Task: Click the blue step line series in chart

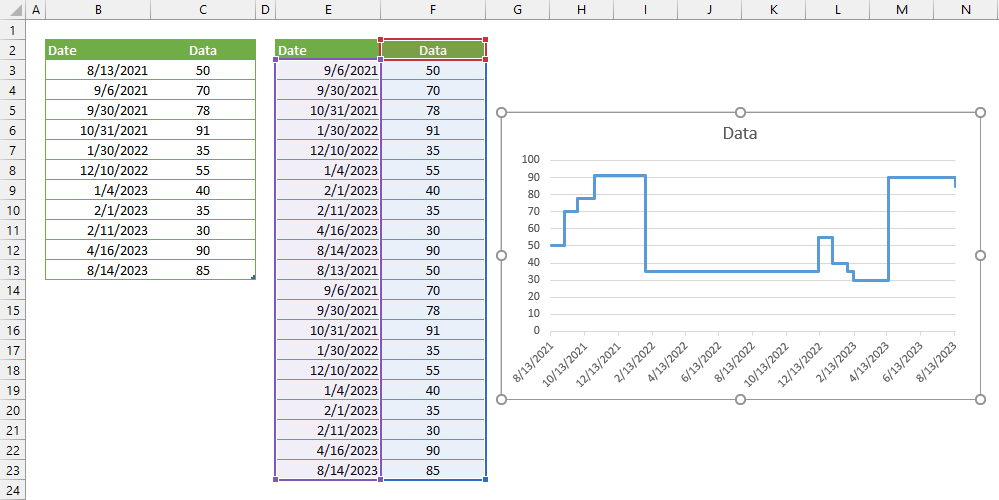Action: 733,271
